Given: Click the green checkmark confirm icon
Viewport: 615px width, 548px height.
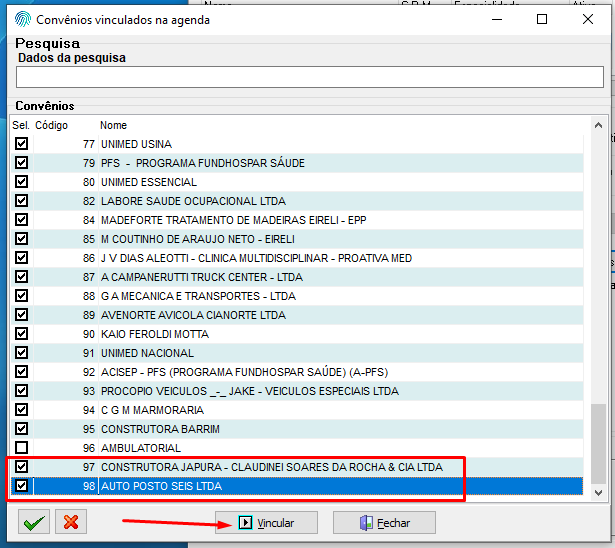Looking at the screenshot, I should (x=34, y=522).
